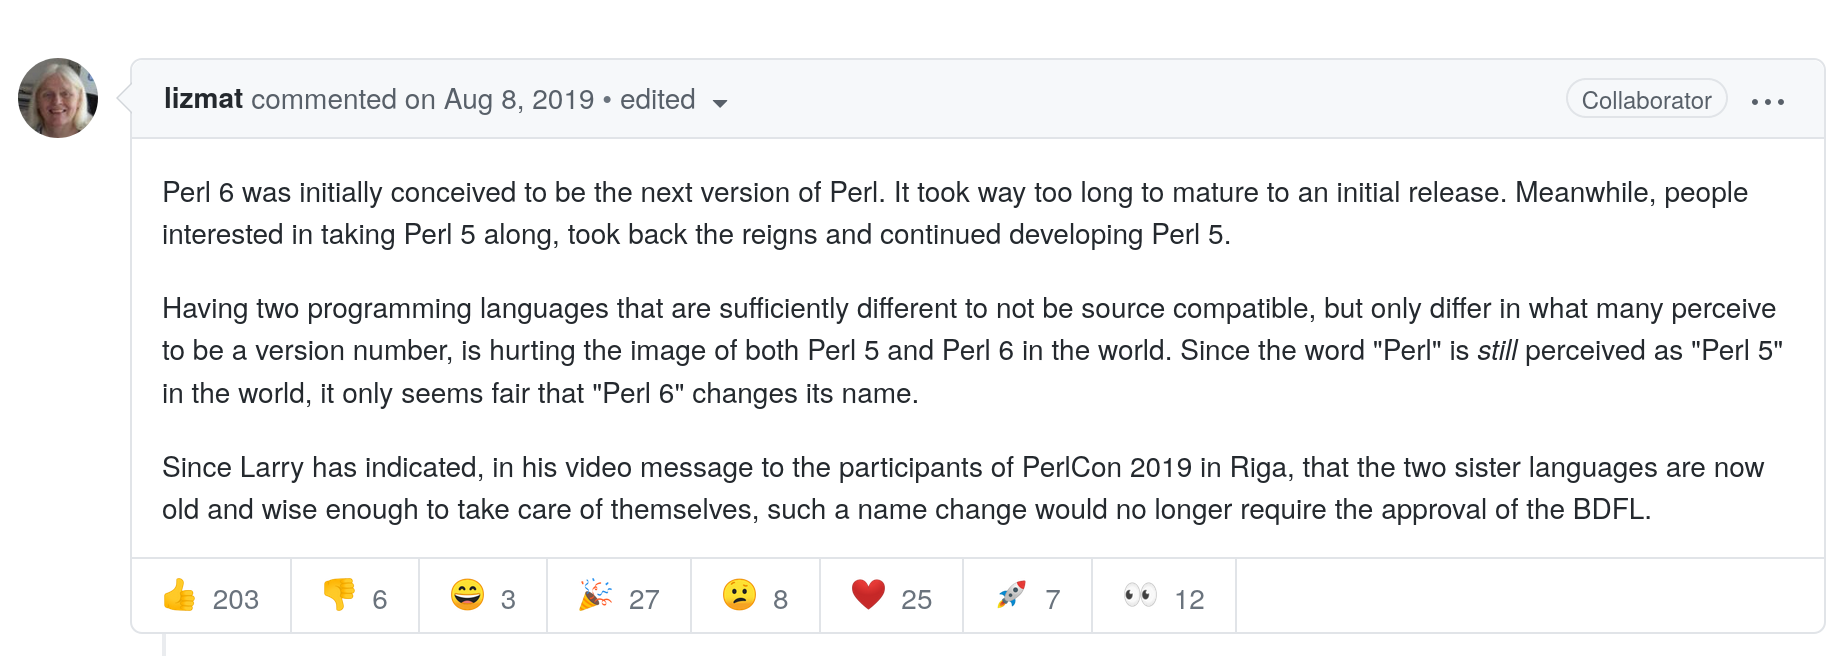1838x656 pixels.
Task: Open the three-dot comment options menu
Action: [1768, 102]
